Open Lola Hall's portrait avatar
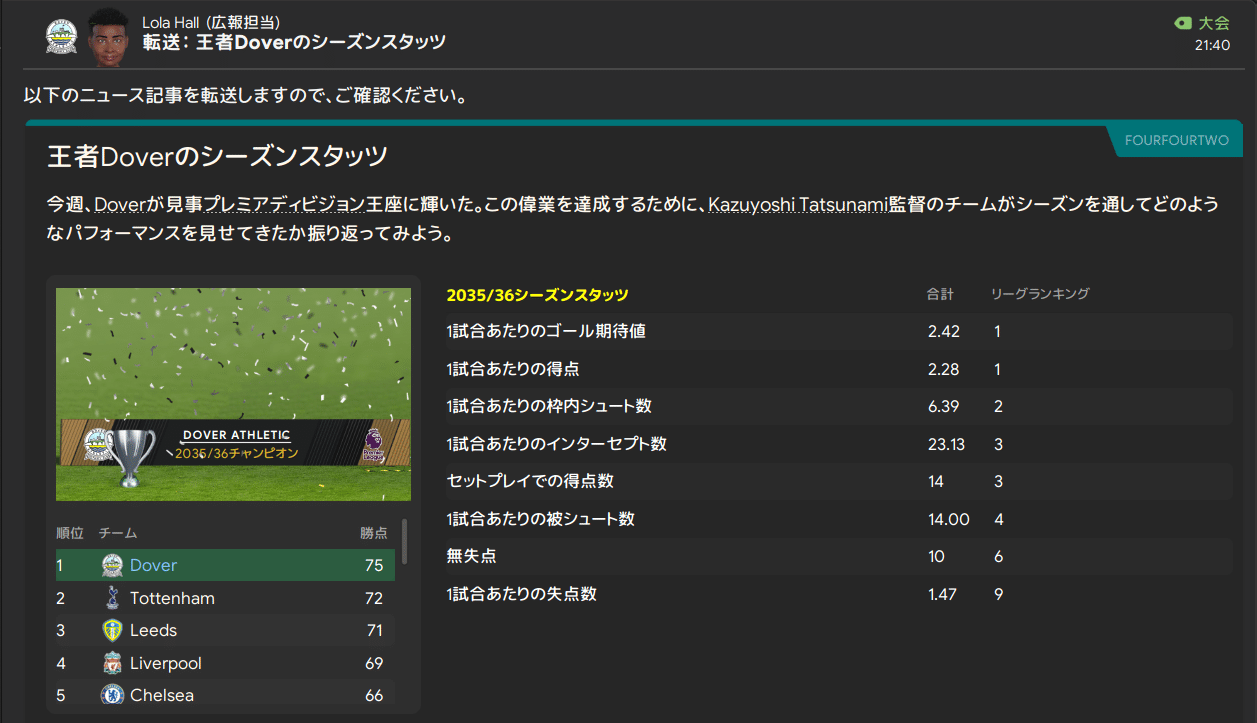 (108, 36)
